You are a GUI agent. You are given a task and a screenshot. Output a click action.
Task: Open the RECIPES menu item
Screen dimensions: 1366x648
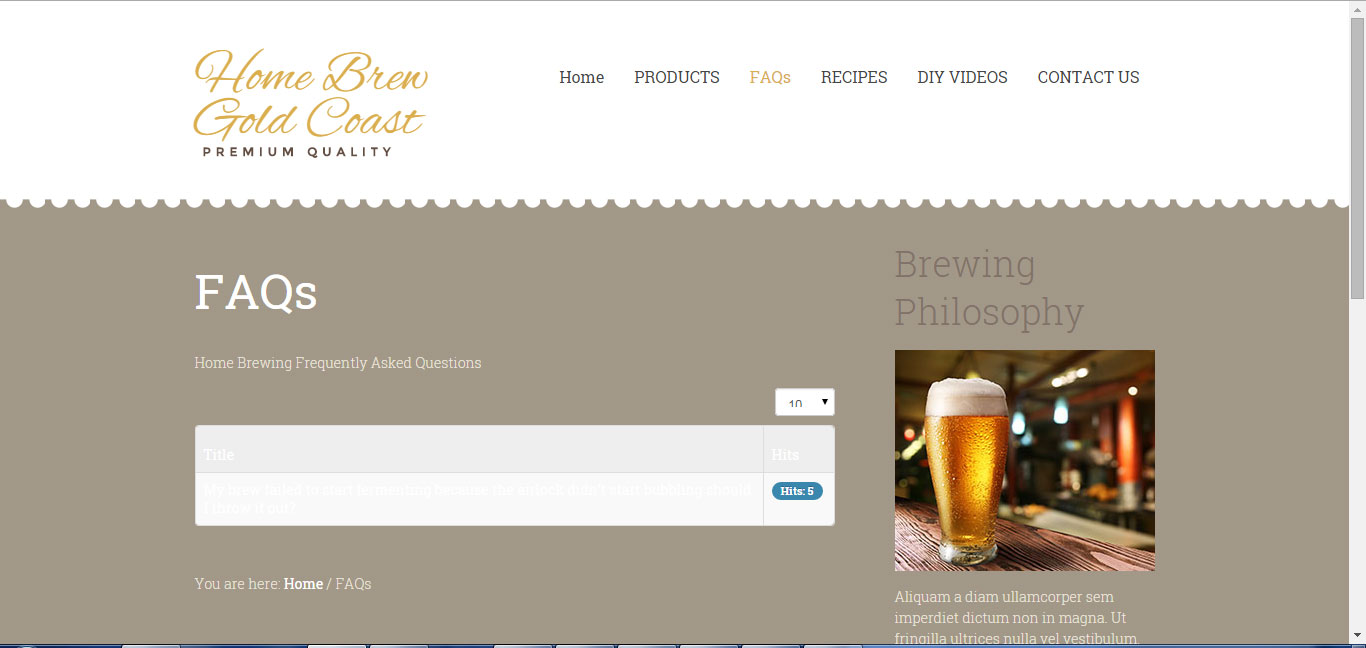pos(854,77)
